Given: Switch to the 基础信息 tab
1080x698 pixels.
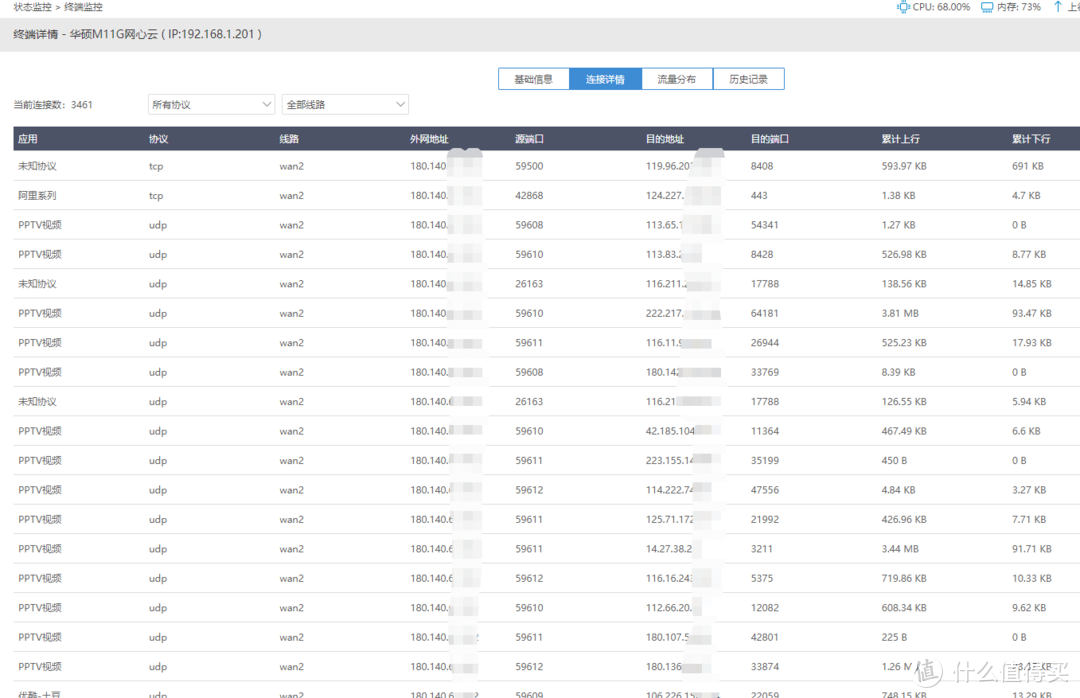Looking at the screenshot, I should (x=534, y=79).
